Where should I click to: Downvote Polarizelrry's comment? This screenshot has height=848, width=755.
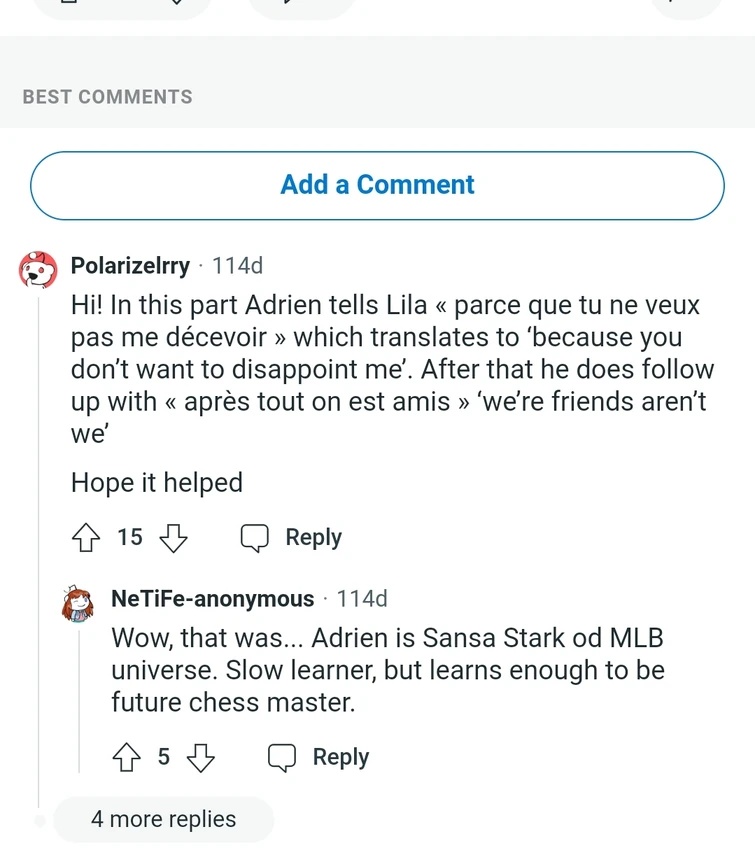coord(174,538)
